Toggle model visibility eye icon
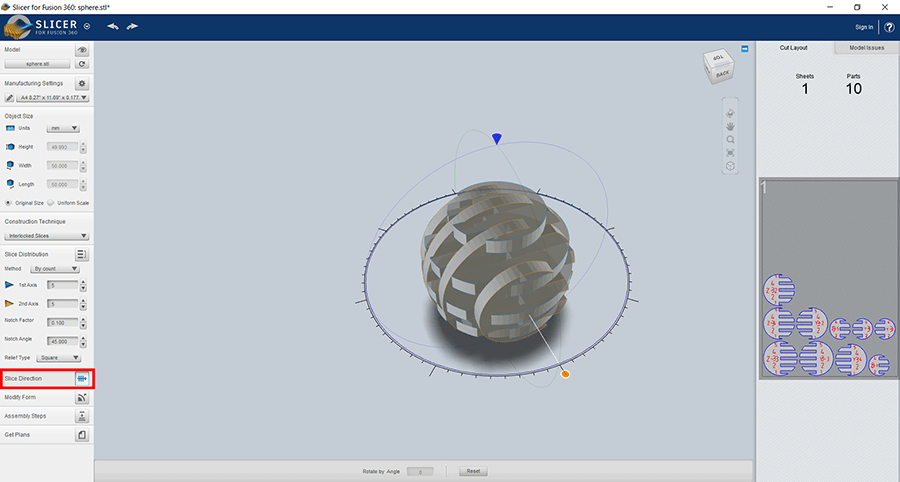Screen dimensions: 900x482 [82, 49]
